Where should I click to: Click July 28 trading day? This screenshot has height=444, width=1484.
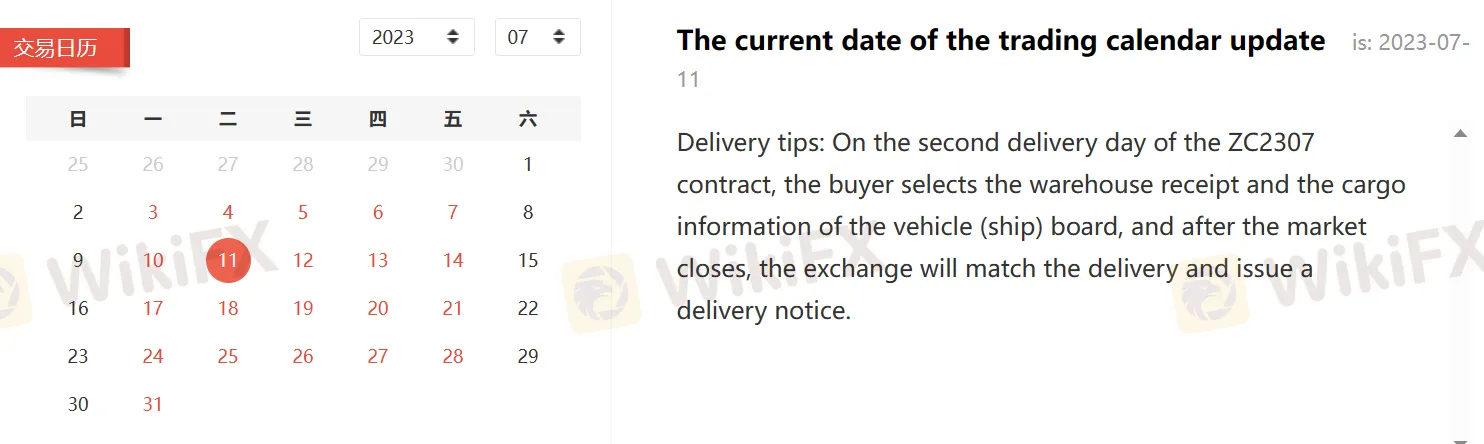pos(453,356)
